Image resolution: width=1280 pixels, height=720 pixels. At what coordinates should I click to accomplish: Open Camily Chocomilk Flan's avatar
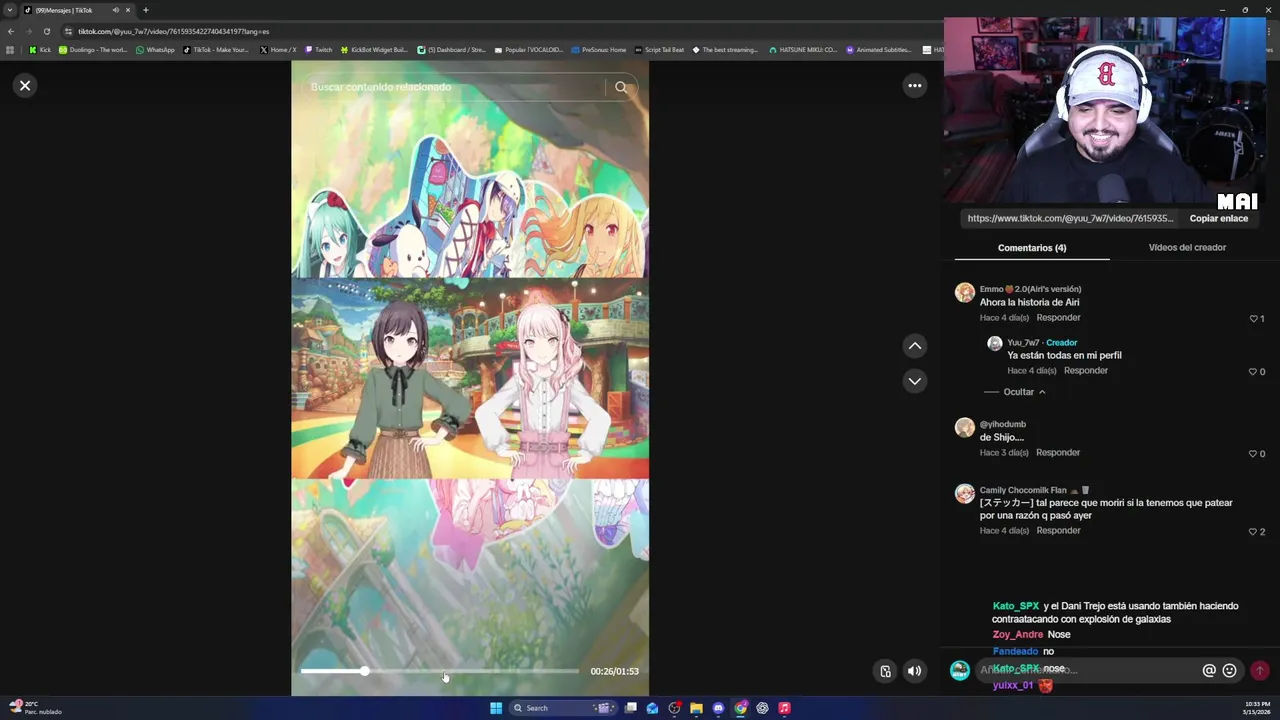coord(964,494)
